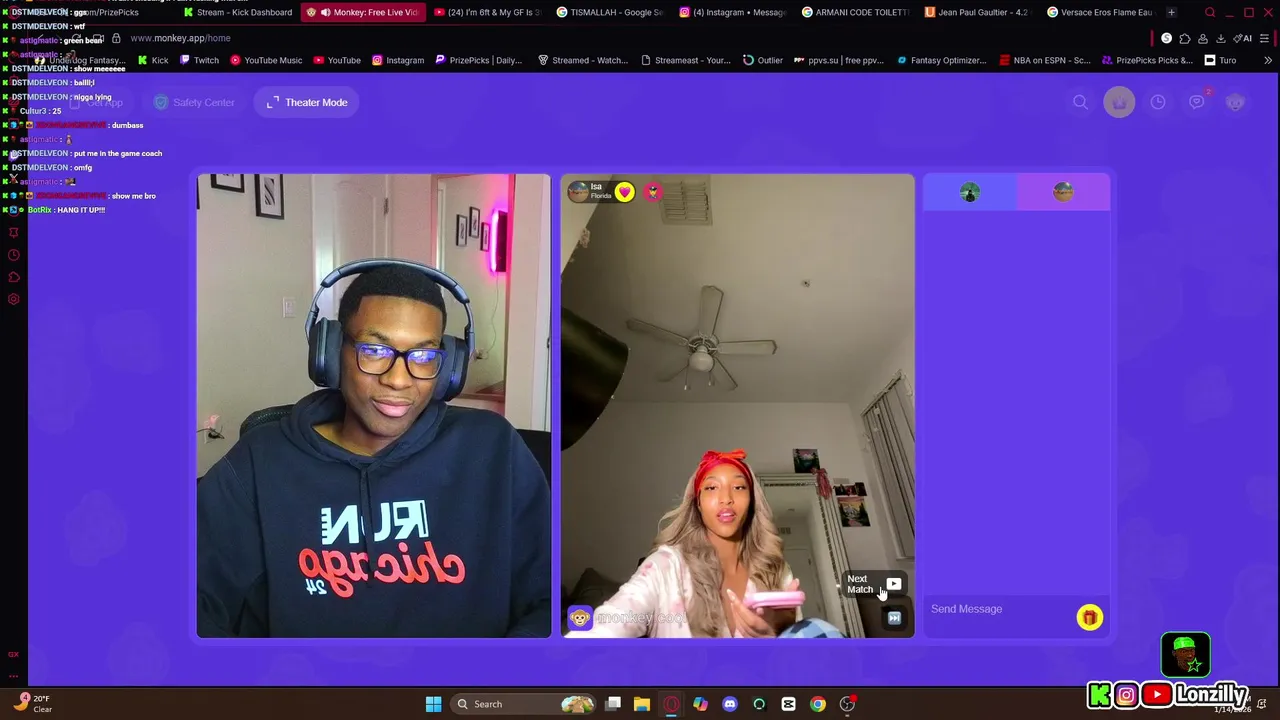This screenshot has height=720, width=1280.
Task: Open CapCut from the taskbar
Action: pos(788,704)
